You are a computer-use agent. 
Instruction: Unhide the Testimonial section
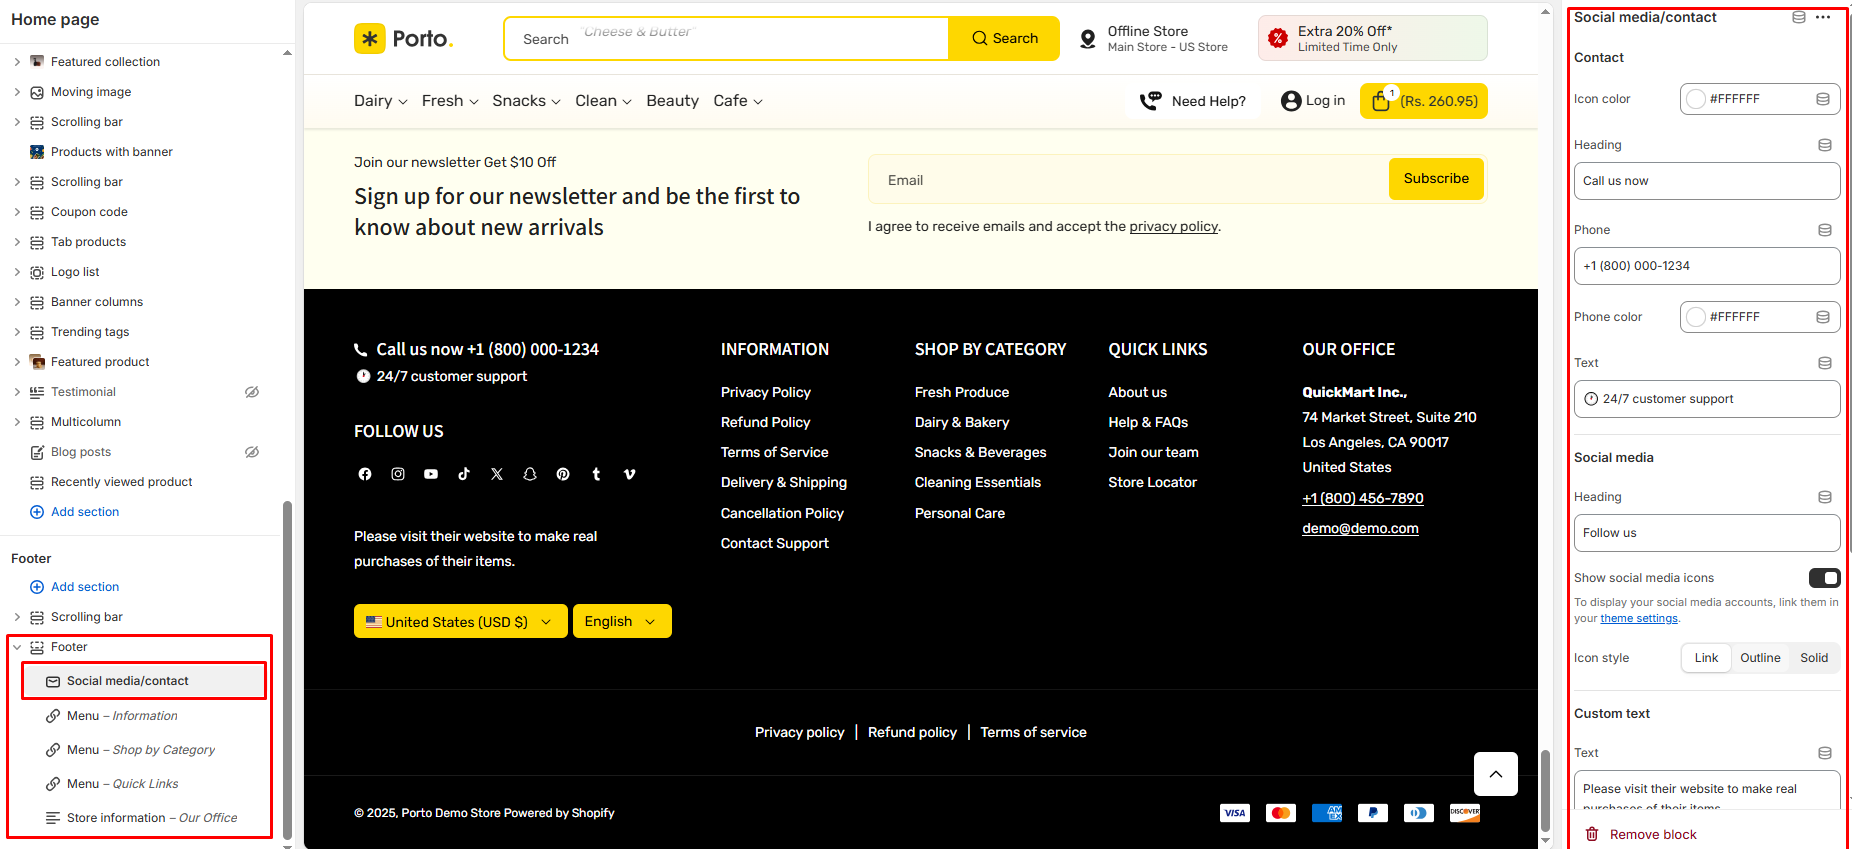click(x=252, y=392)
